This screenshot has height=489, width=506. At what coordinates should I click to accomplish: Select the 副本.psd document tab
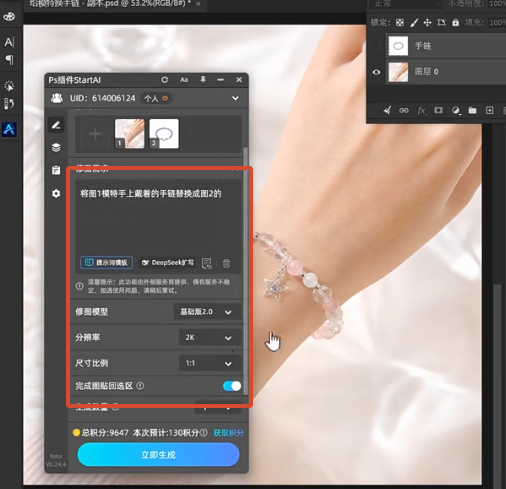110,4
